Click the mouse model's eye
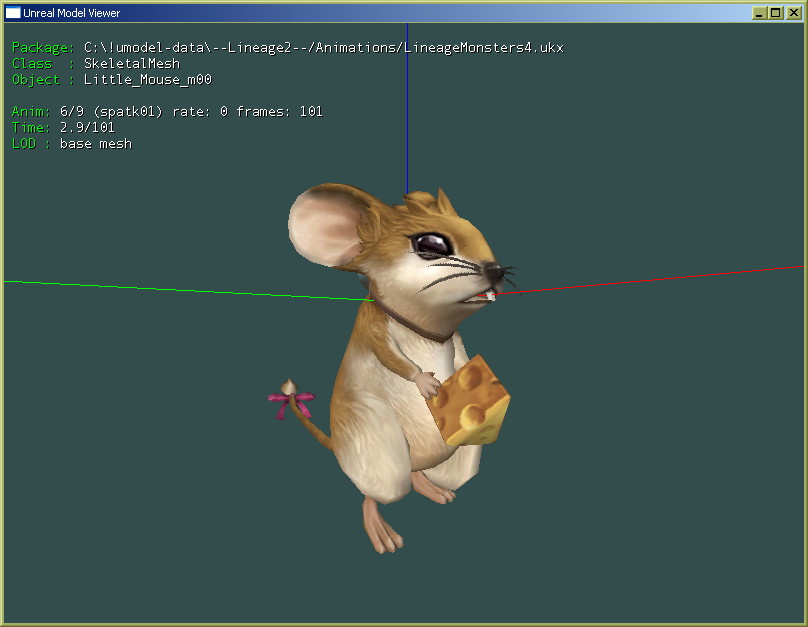Screen dimensions: 808x627 (x=431, y=245)
